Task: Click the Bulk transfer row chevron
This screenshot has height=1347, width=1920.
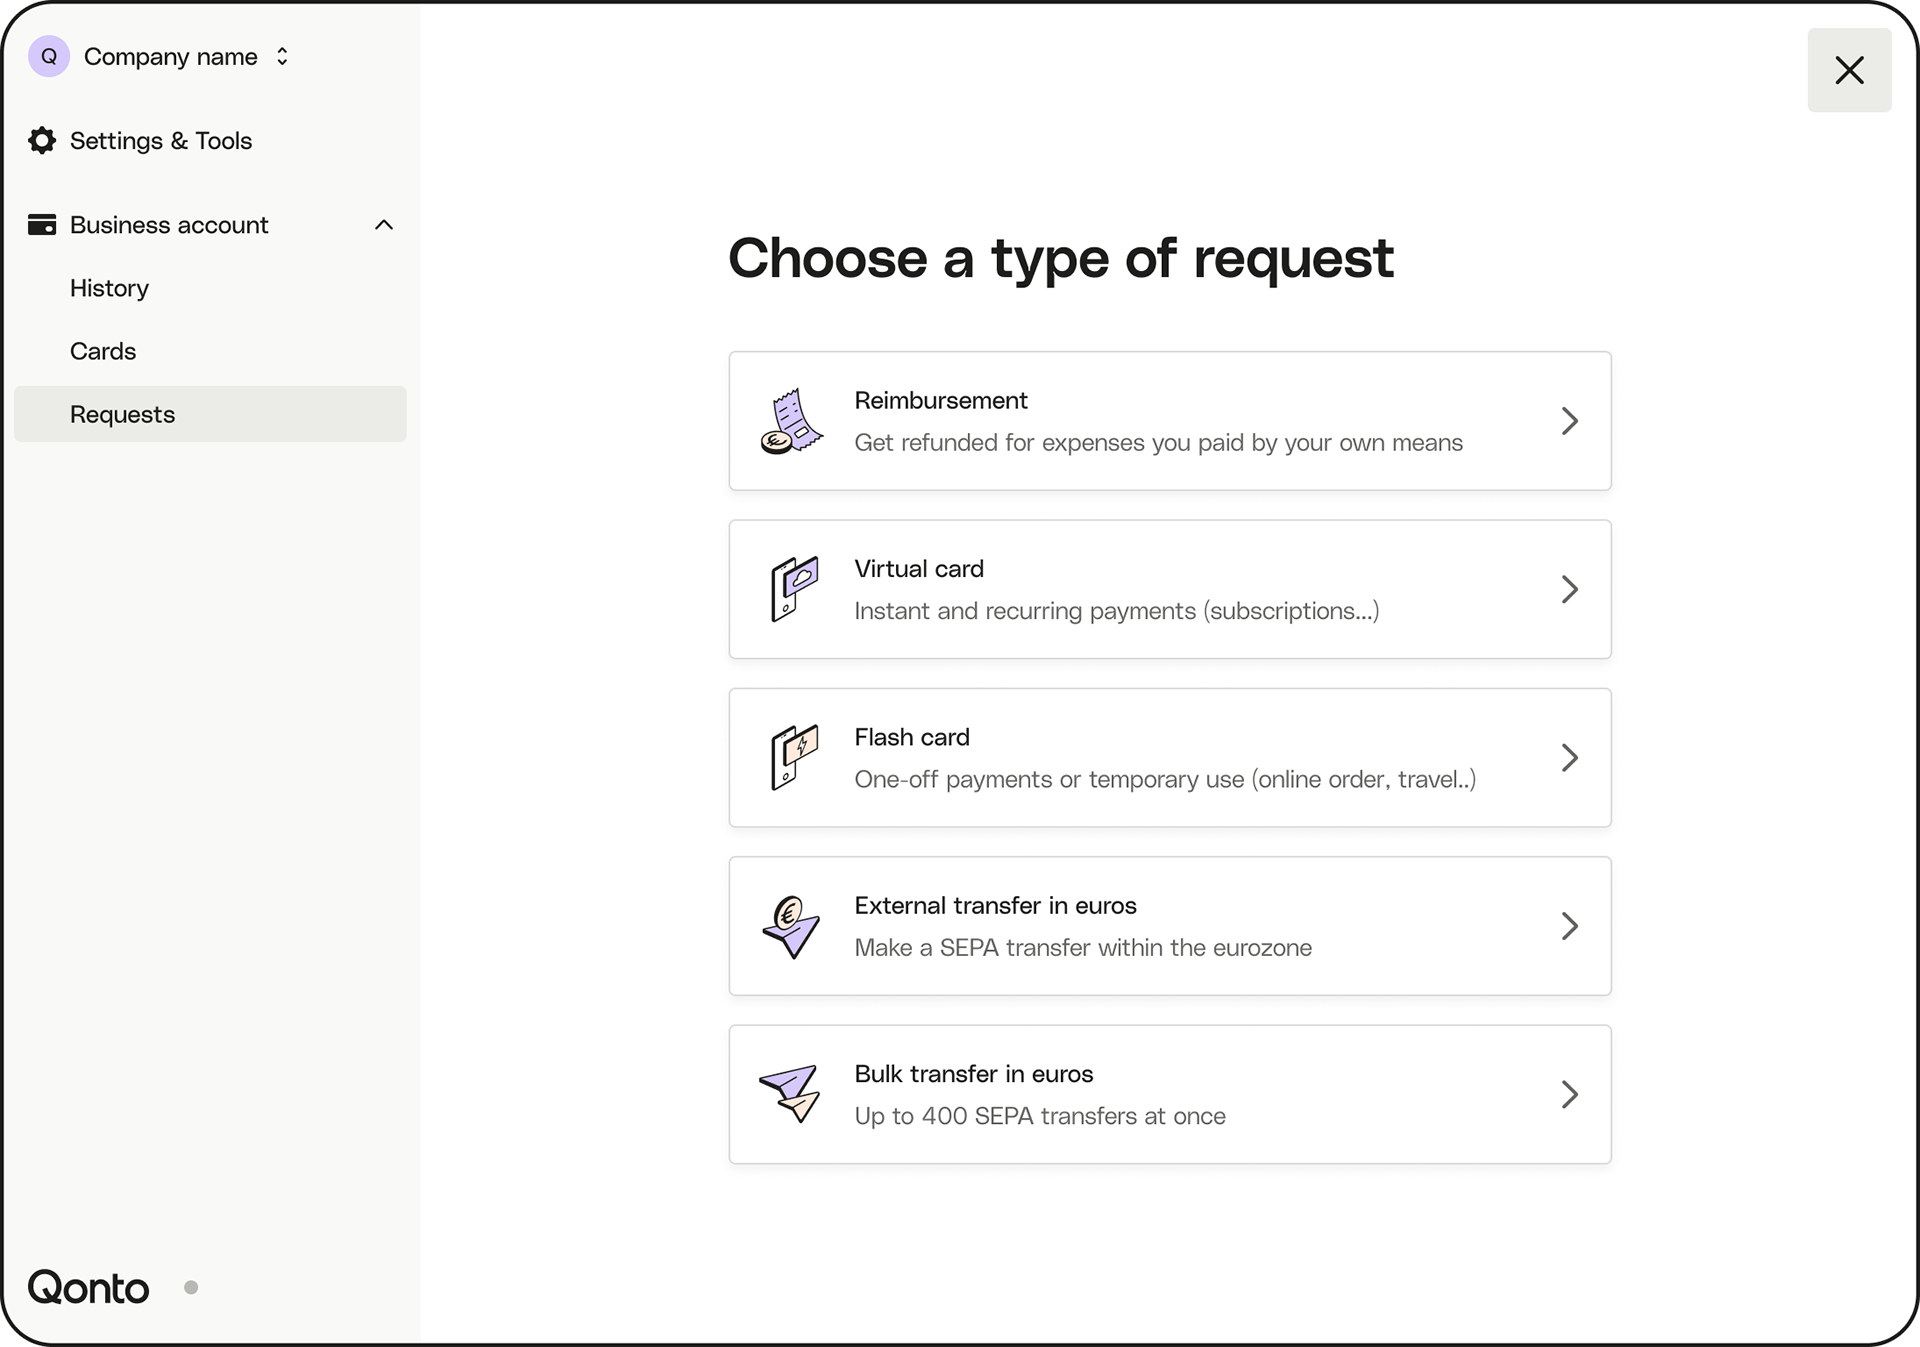Action: coord(1569,1094)
